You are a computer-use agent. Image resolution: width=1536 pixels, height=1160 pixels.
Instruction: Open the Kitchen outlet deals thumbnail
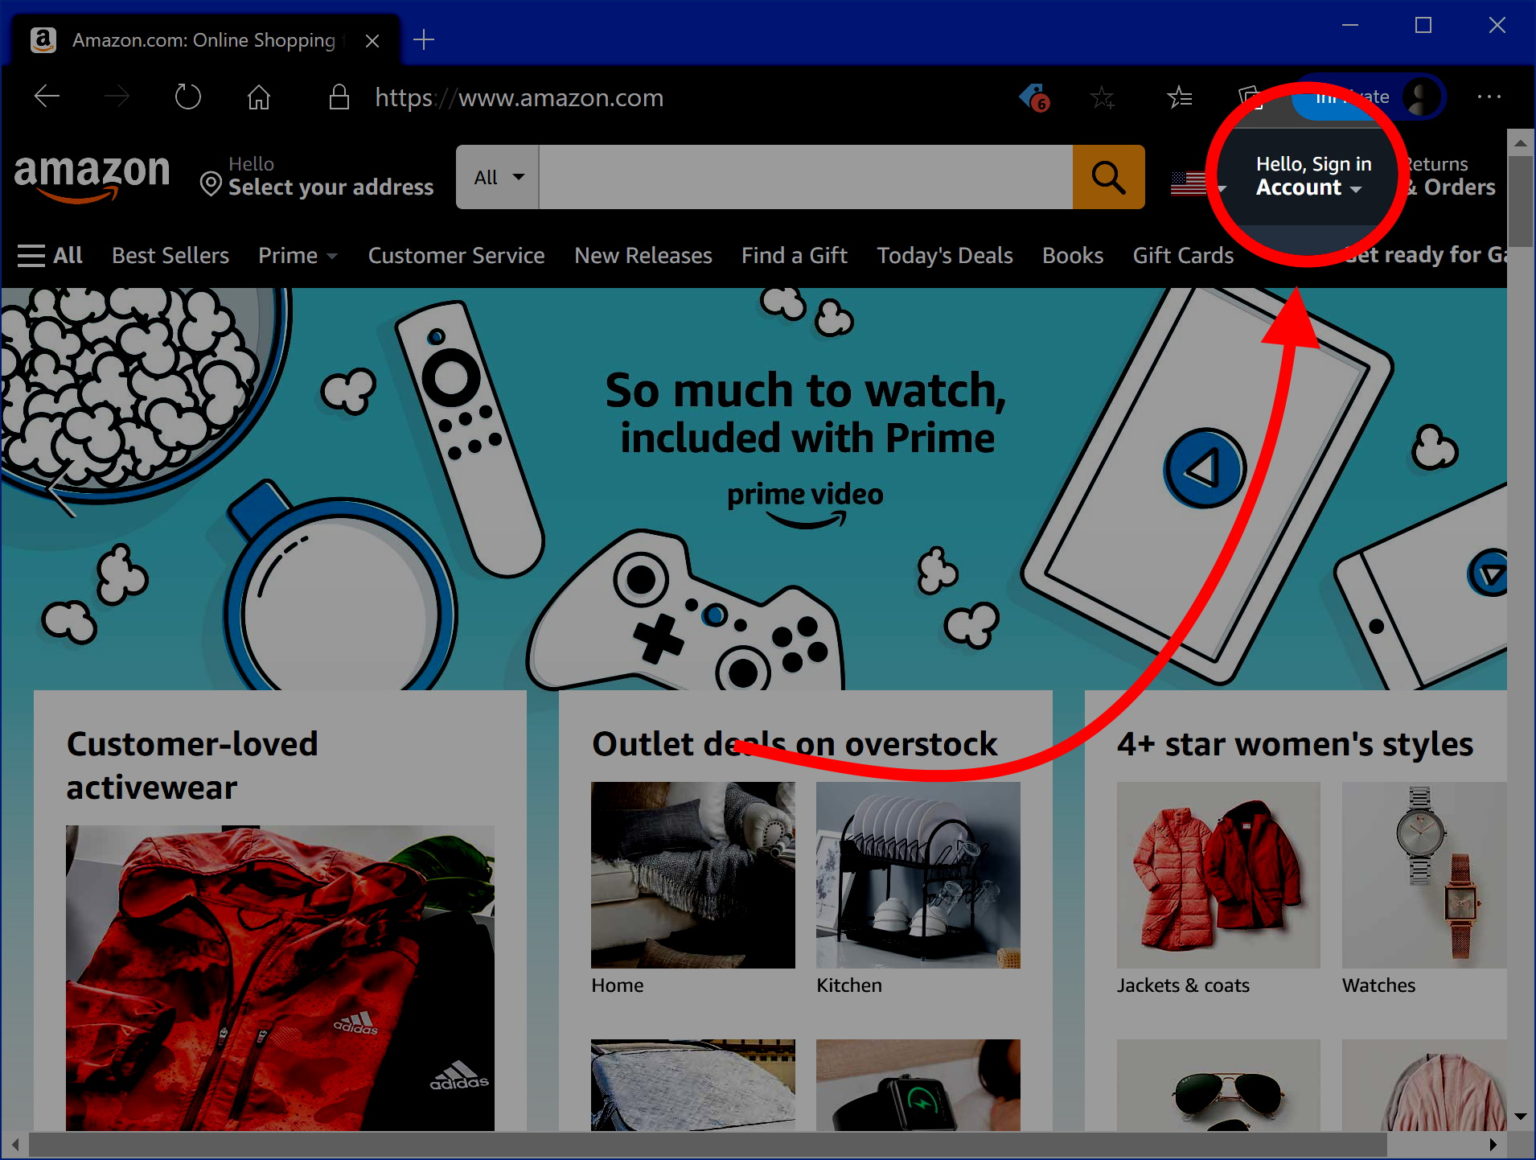tap(918, 875)
